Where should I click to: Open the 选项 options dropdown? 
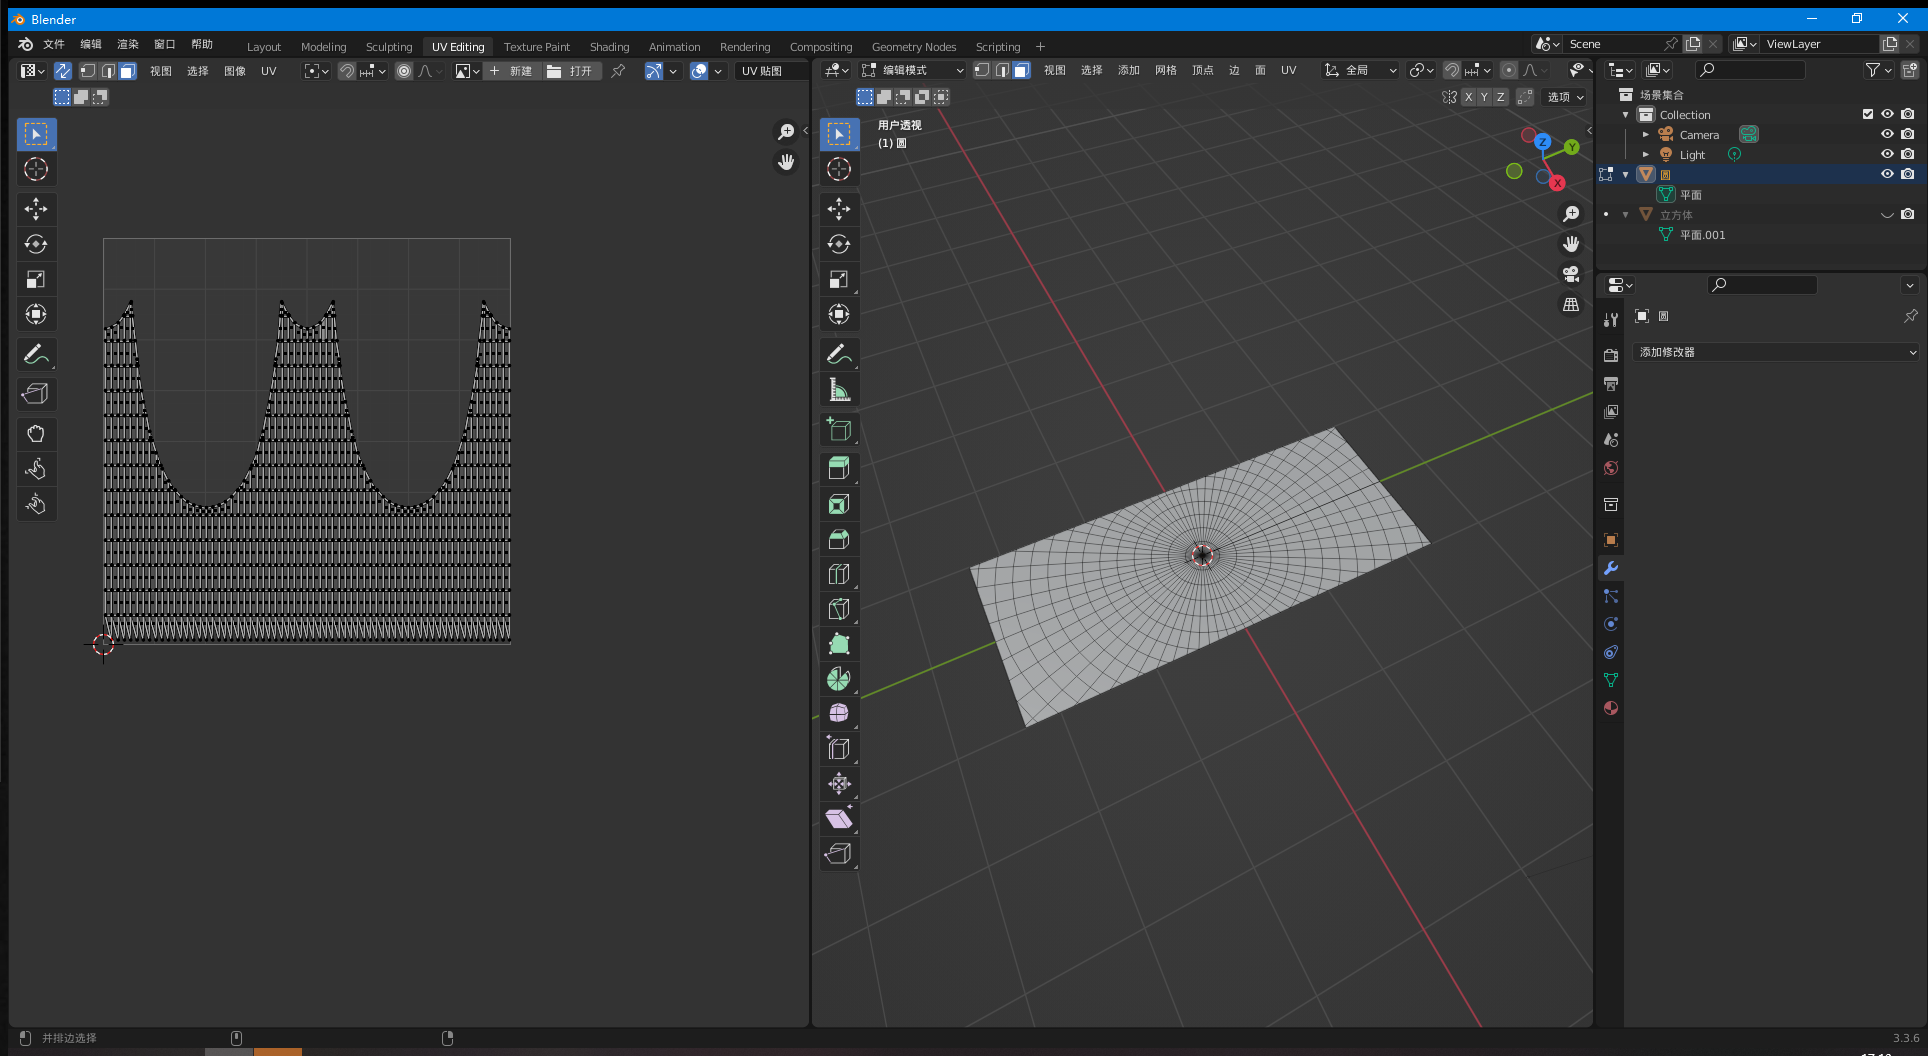pyautogui.click(x=1565, y=97)
